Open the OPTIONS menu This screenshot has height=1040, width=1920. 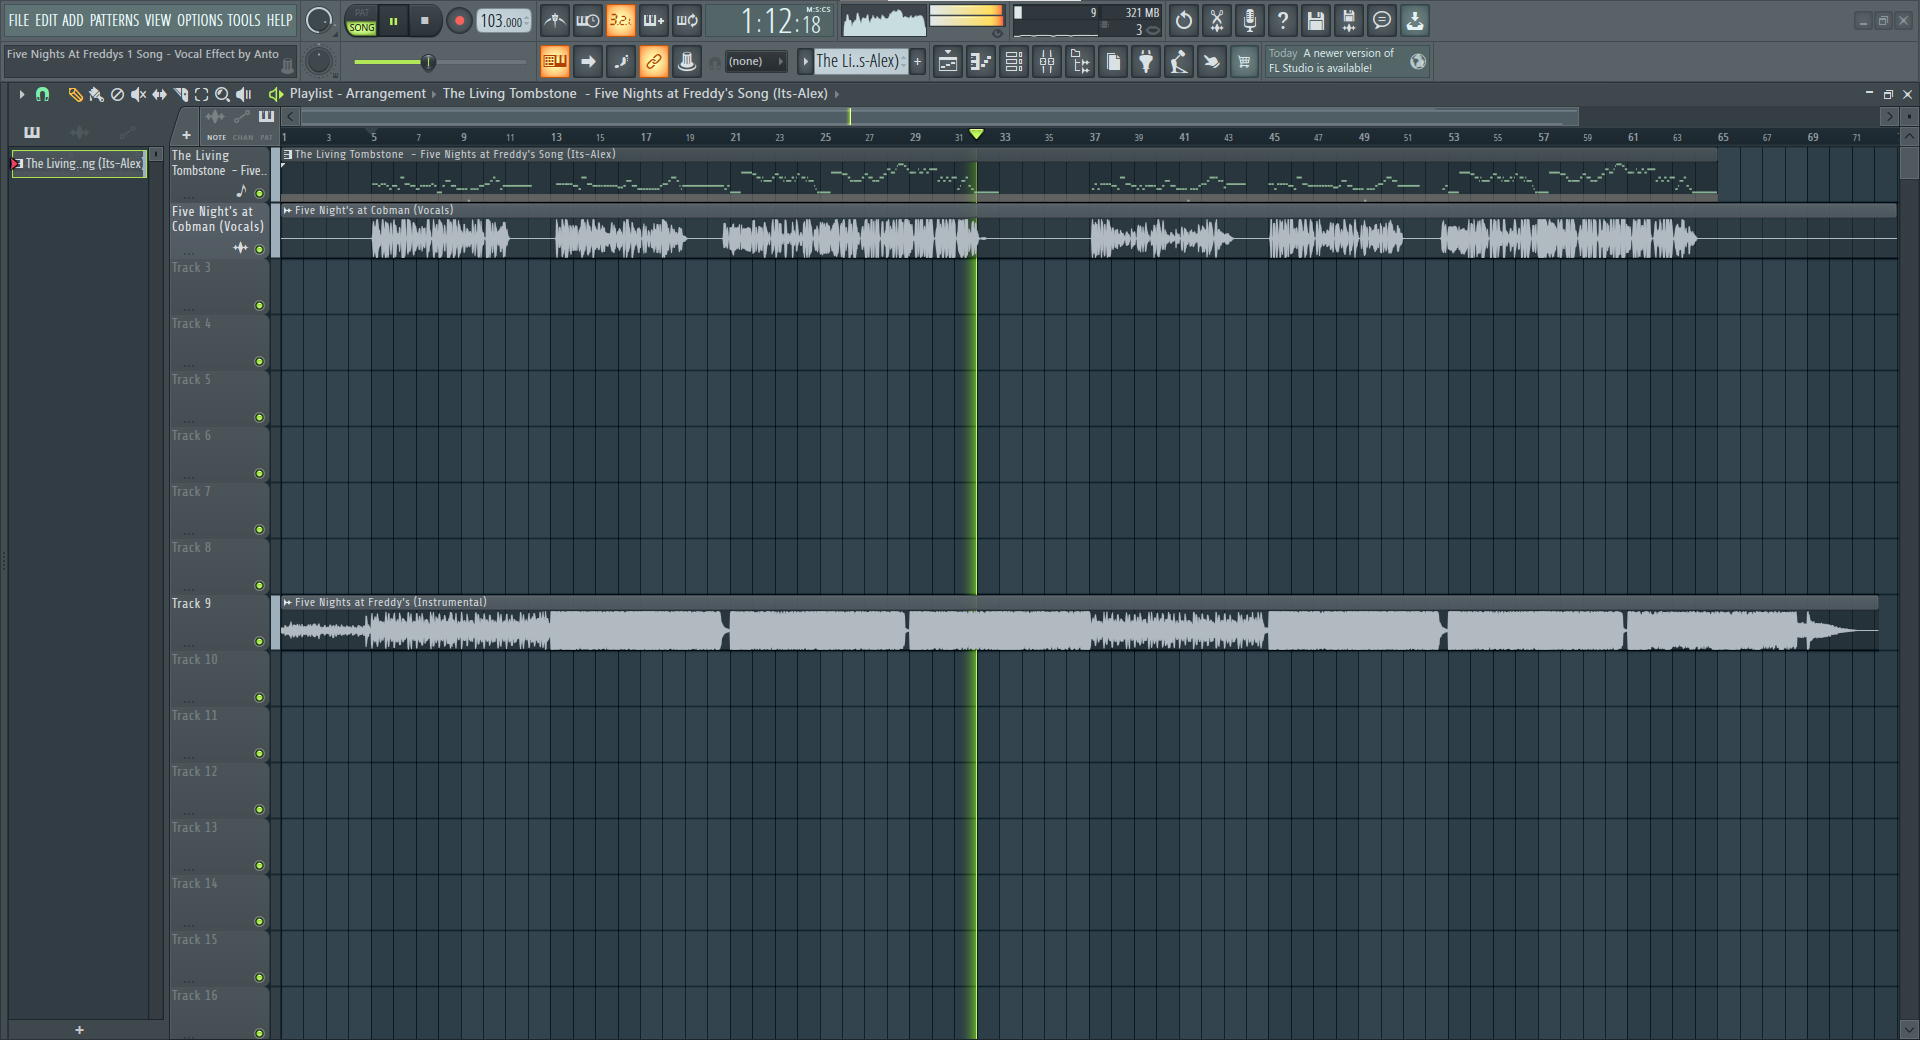(x=200, y=20)
